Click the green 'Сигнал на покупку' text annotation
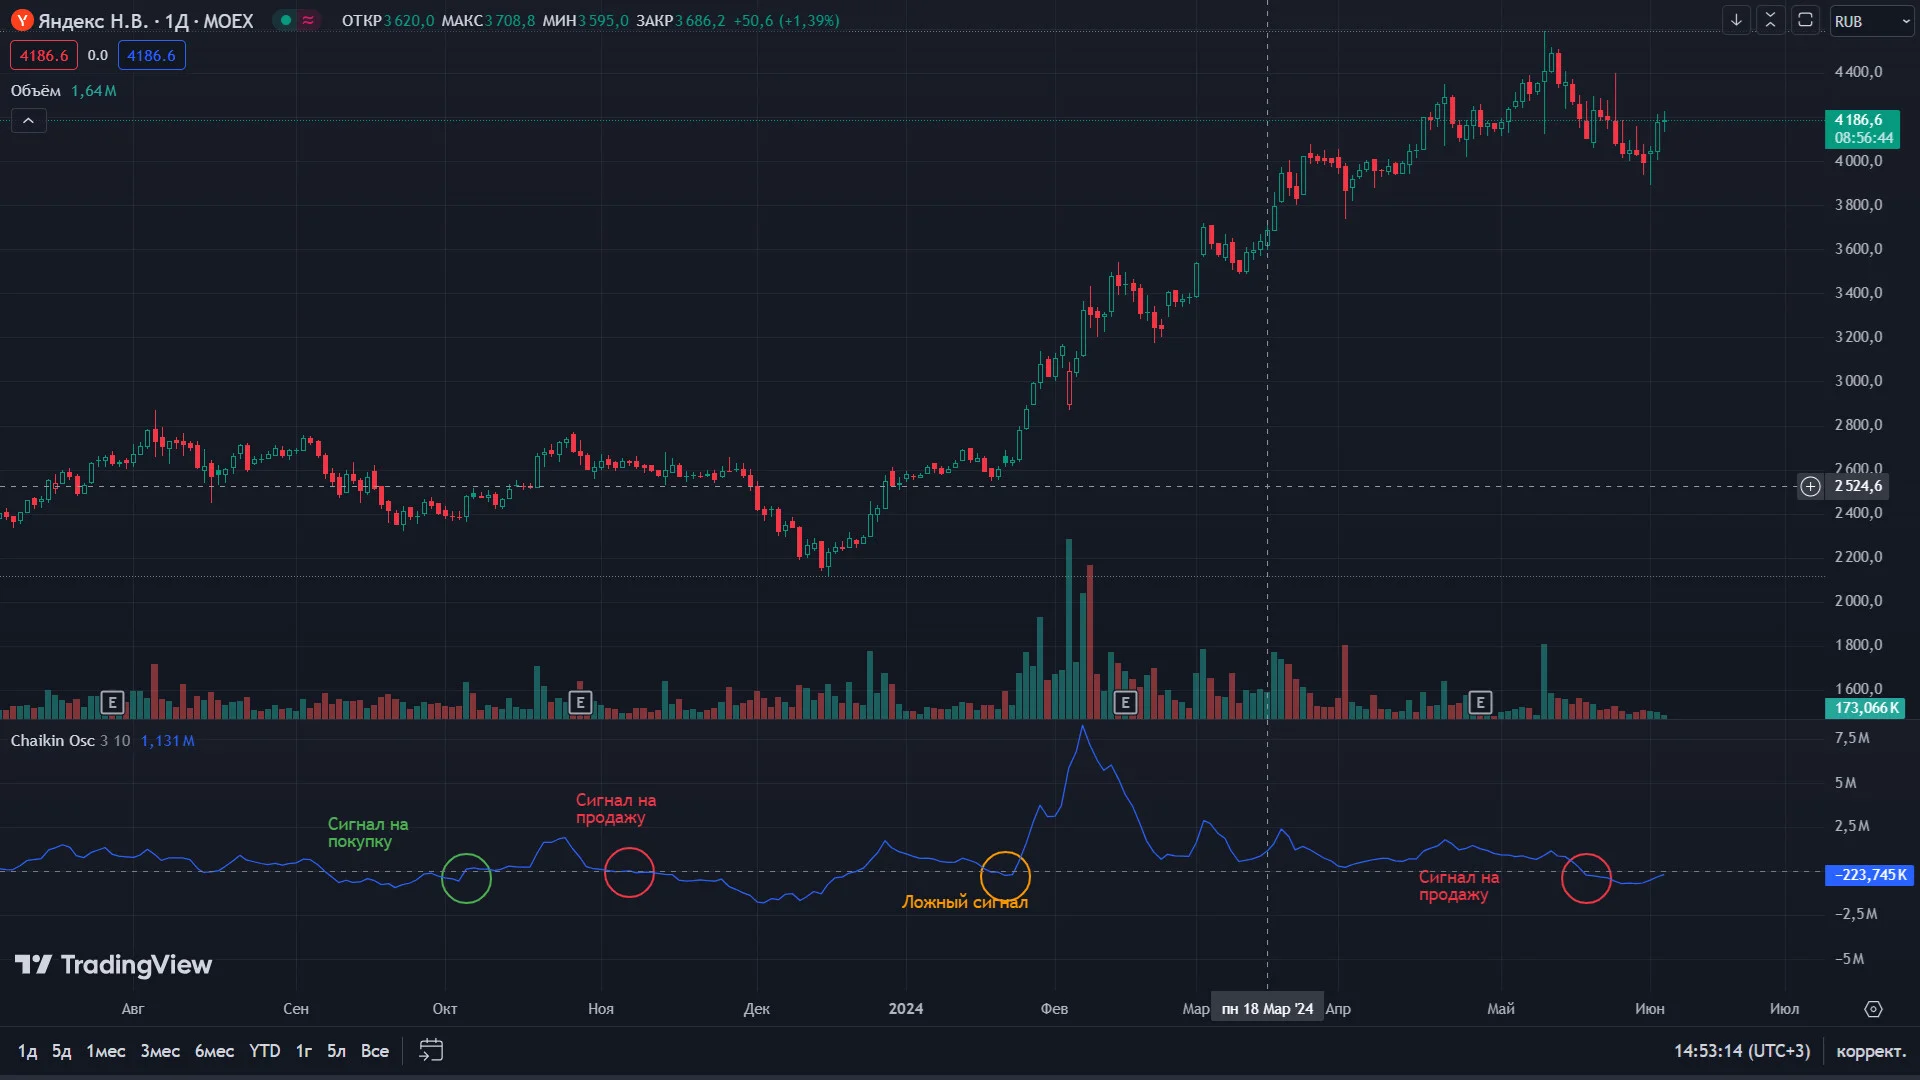The height and width of the screenshot is (1080, 1920). pos(368,833)
